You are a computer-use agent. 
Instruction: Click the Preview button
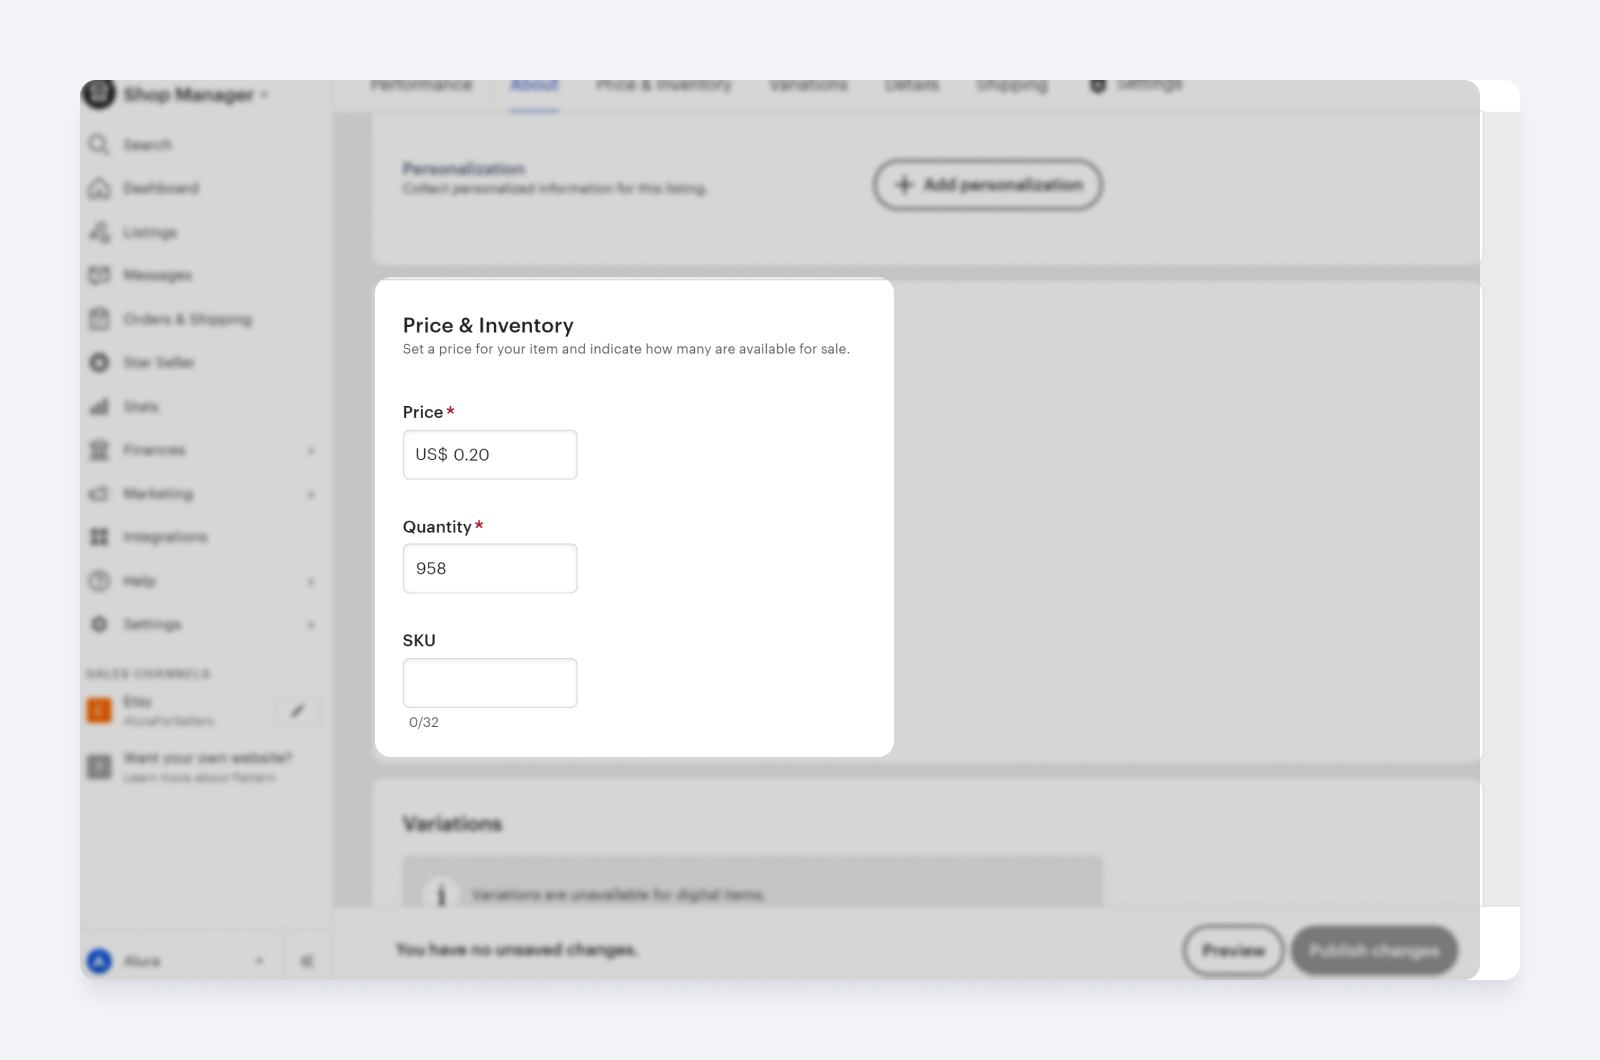pos(1233,950)
